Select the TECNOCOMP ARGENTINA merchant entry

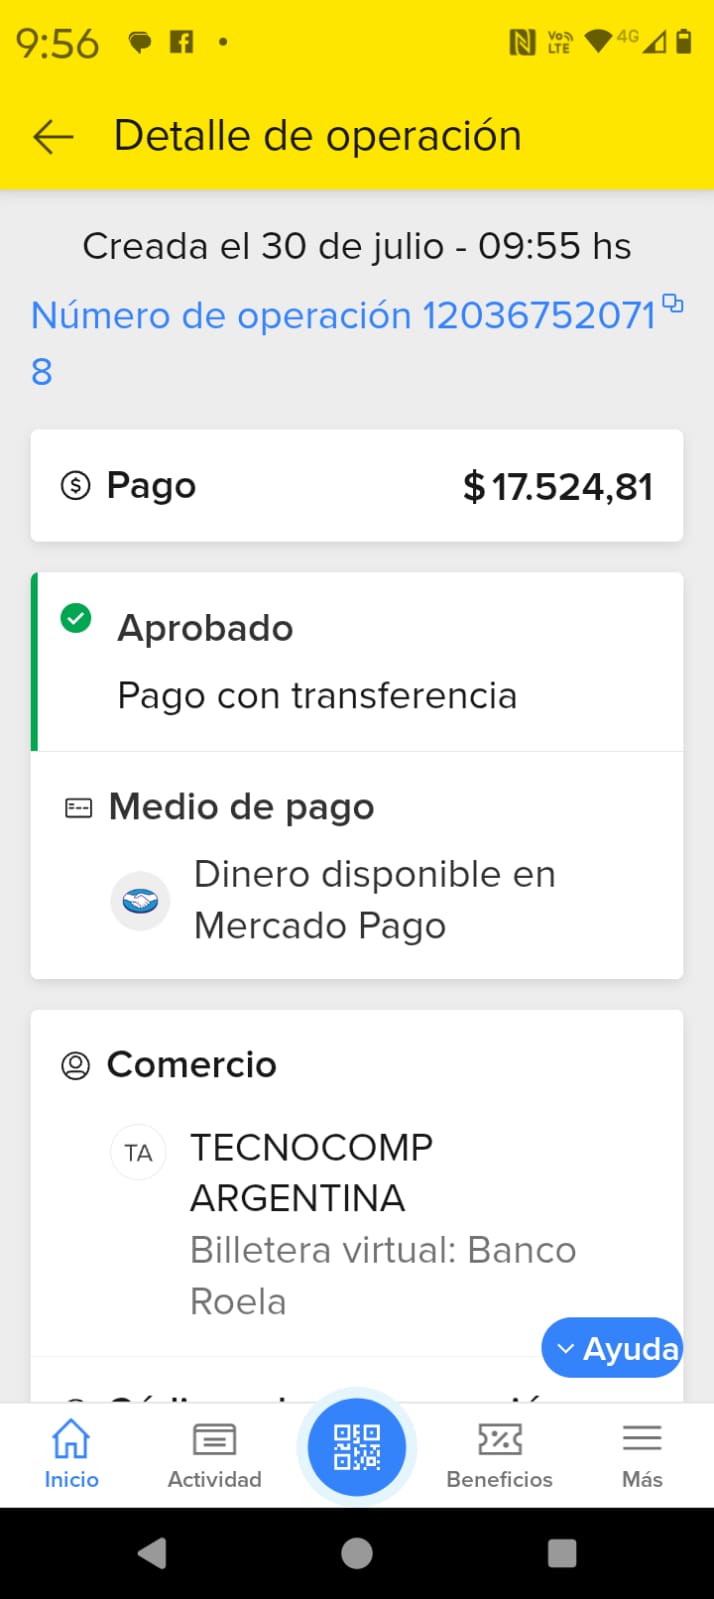coord(312,1173)
